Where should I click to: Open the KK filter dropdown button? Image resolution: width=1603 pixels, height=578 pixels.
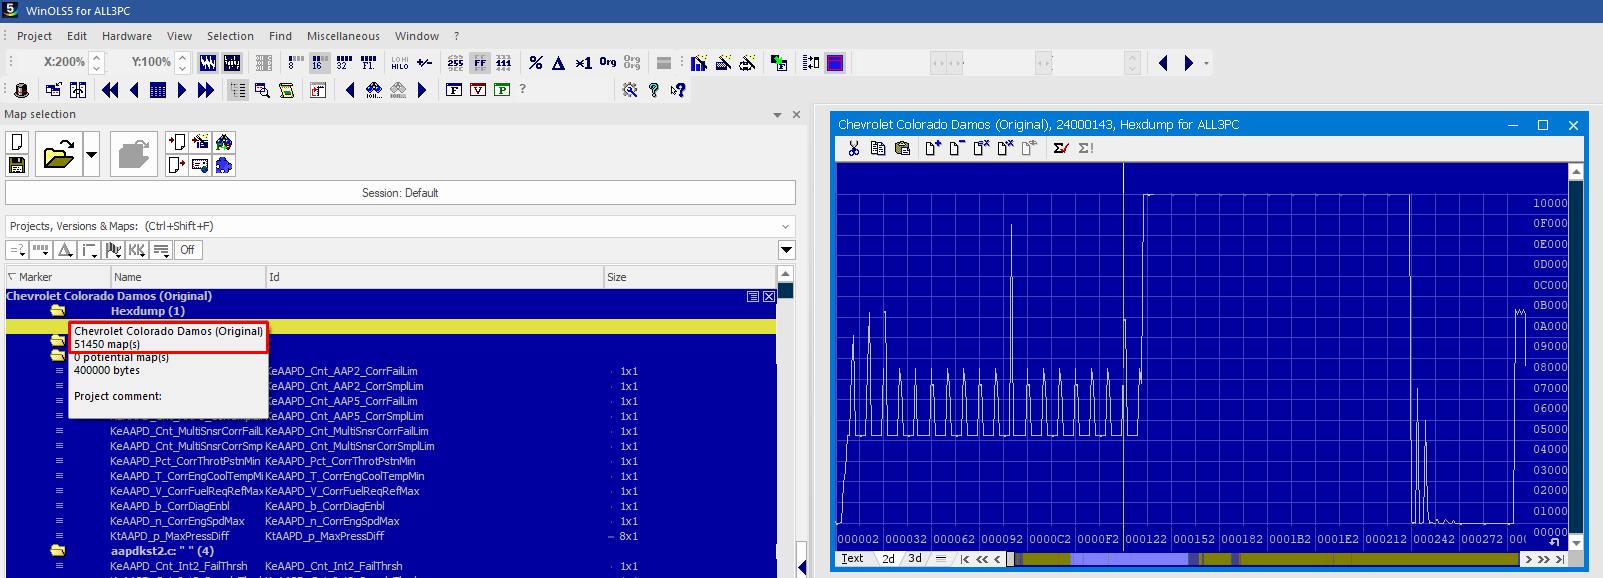point(137,250)
